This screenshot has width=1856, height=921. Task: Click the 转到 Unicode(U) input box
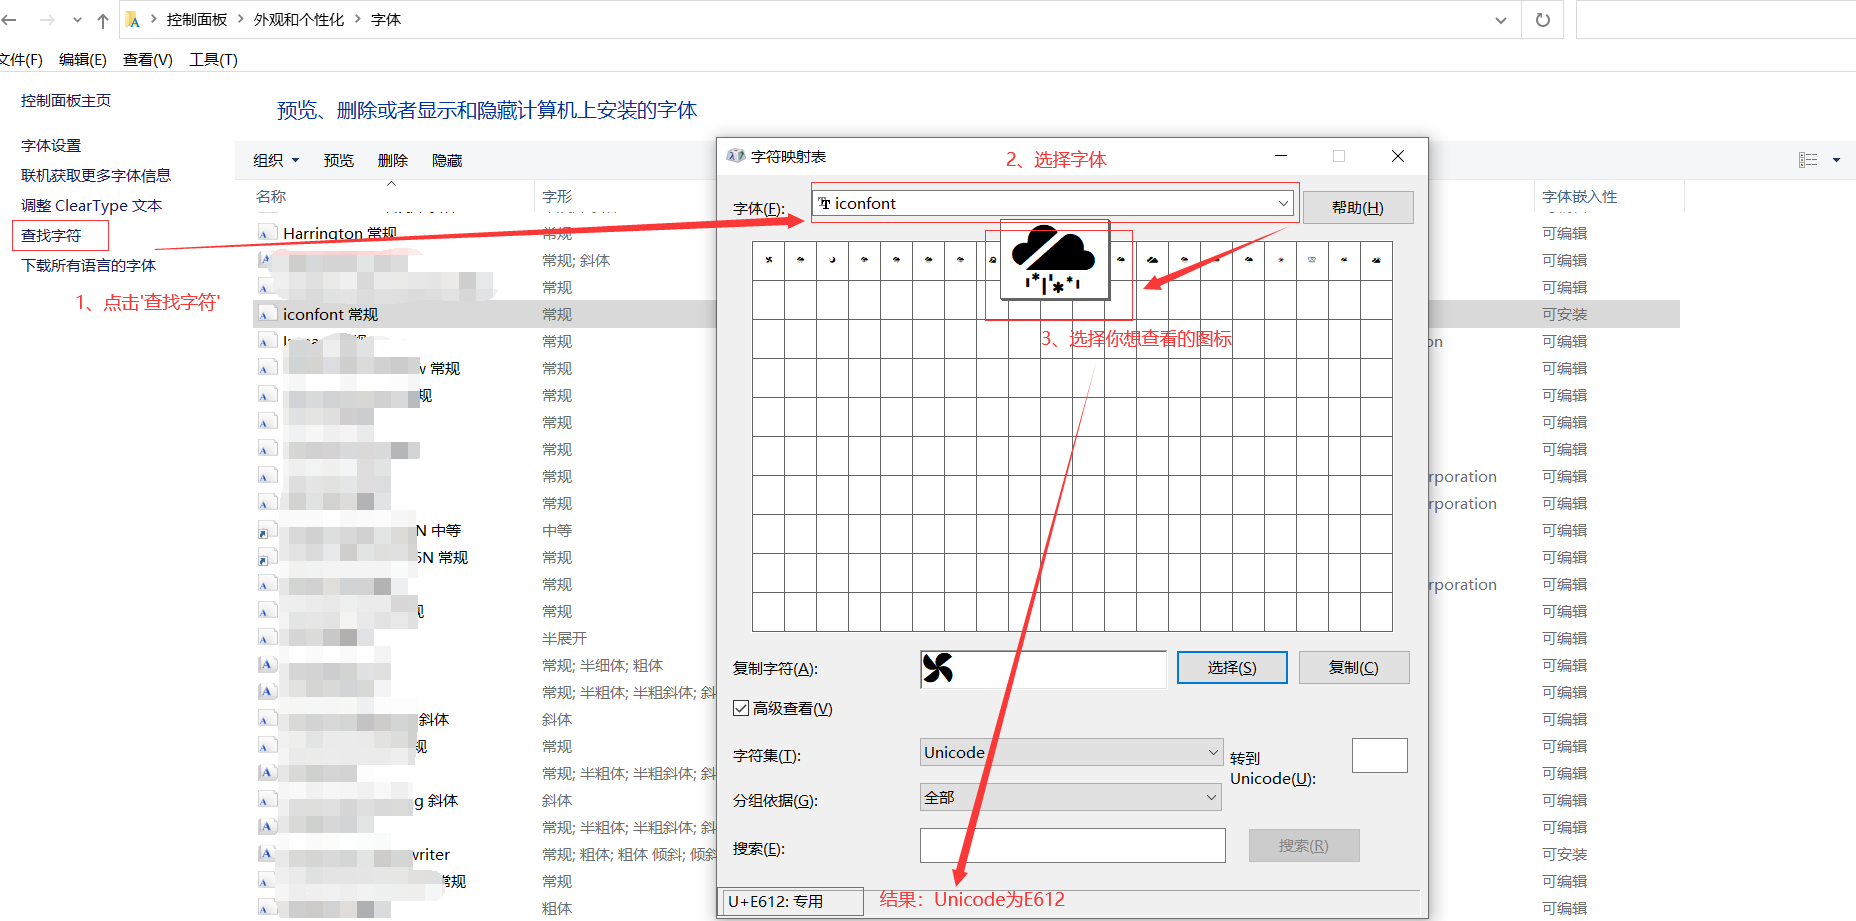[1380, 756]
